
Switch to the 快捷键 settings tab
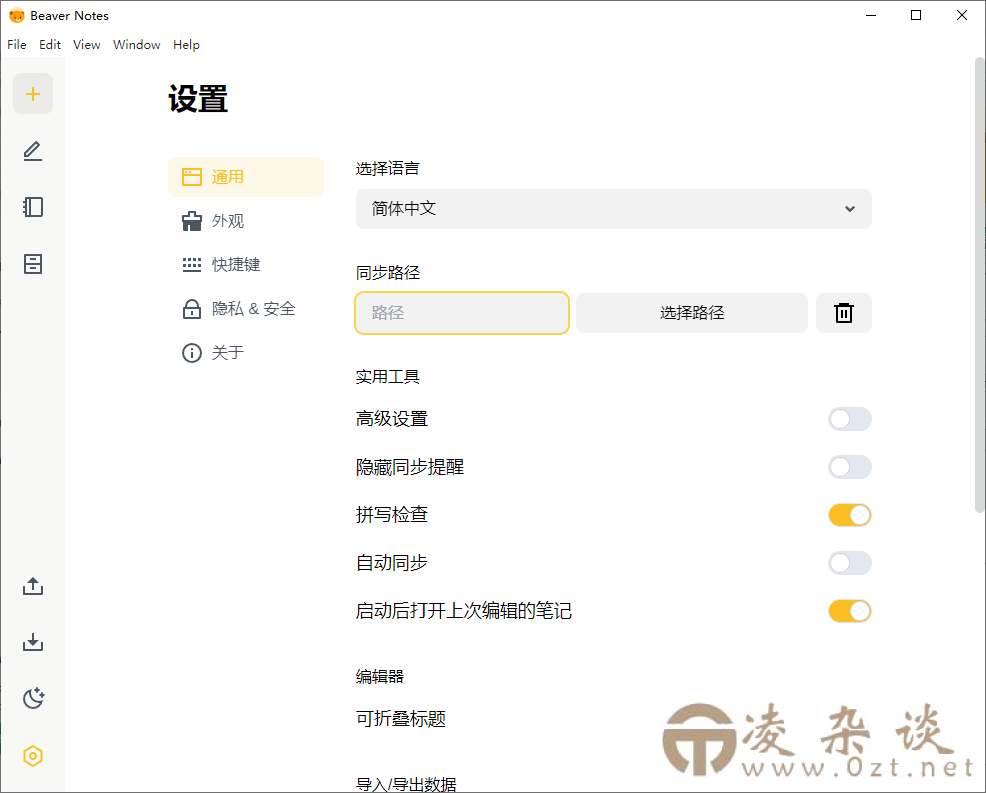click(246, 265)
